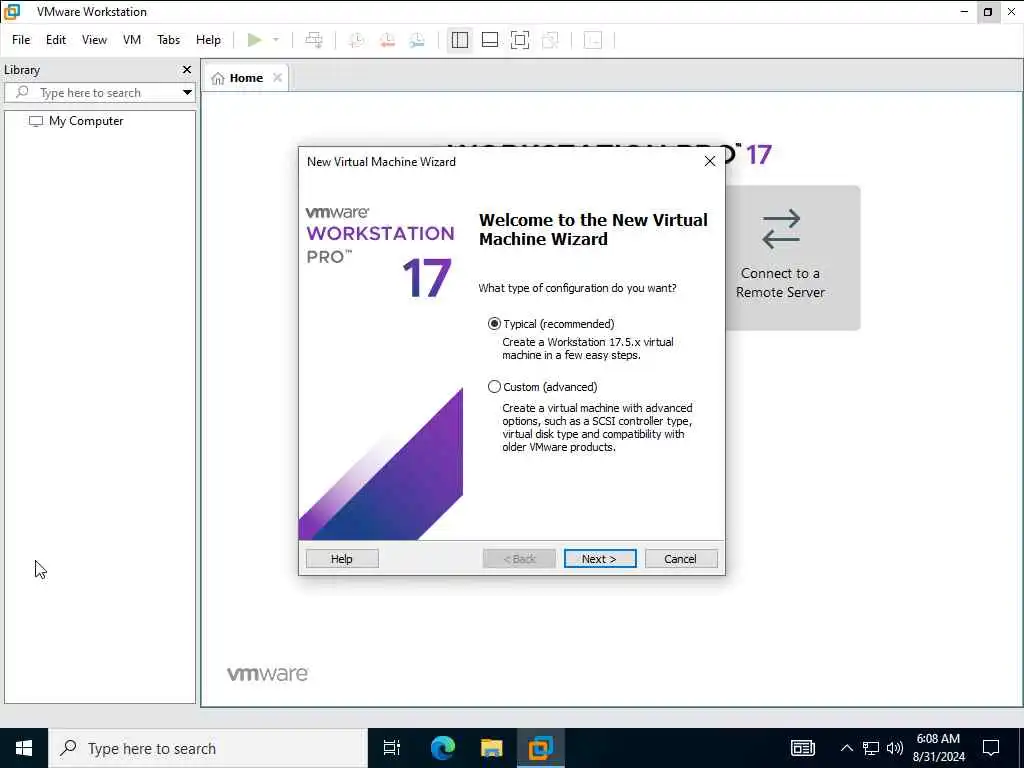Click the Windows taskbar search box

point(208,748)
